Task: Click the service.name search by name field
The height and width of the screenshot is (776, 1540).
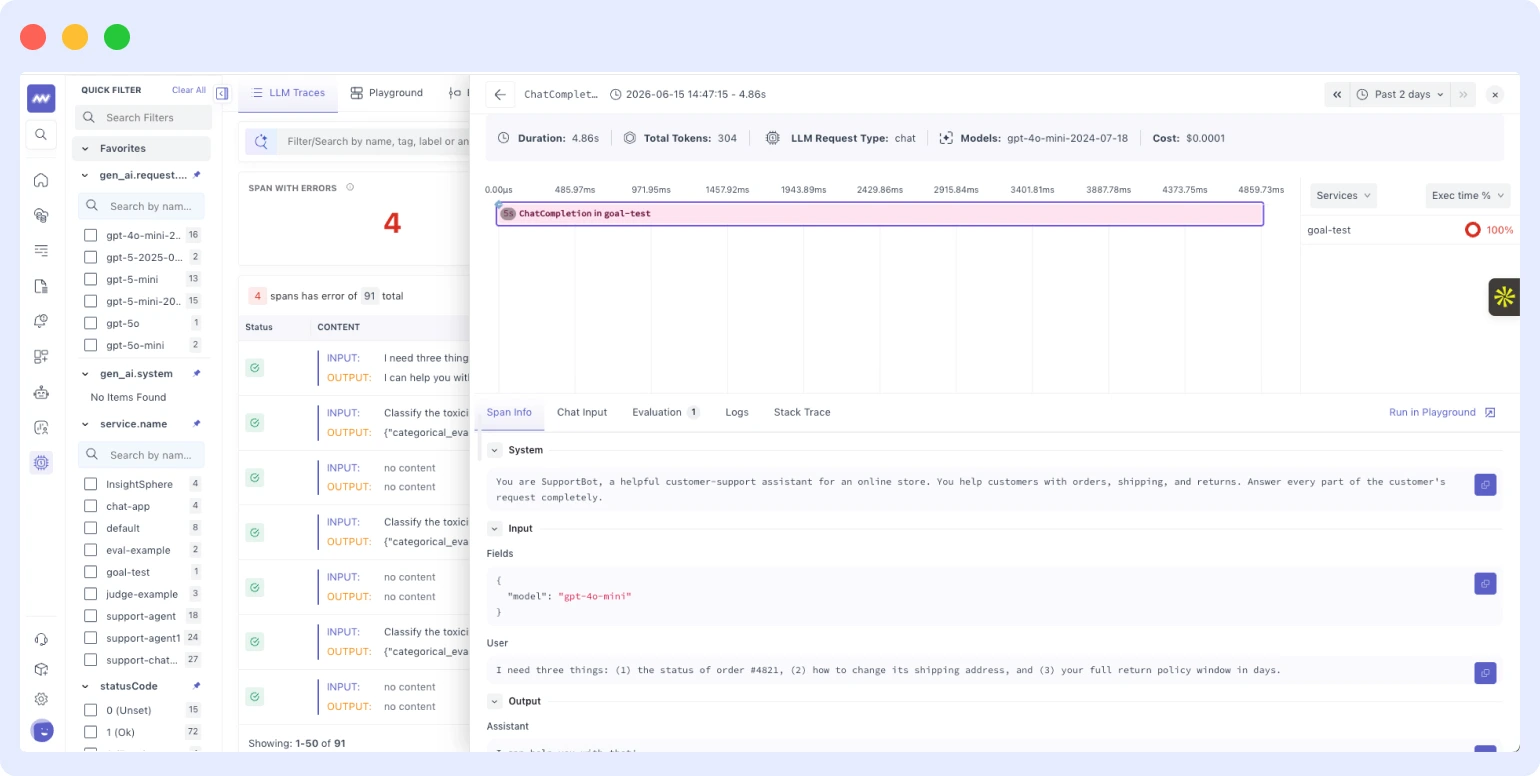Action: 142,455
